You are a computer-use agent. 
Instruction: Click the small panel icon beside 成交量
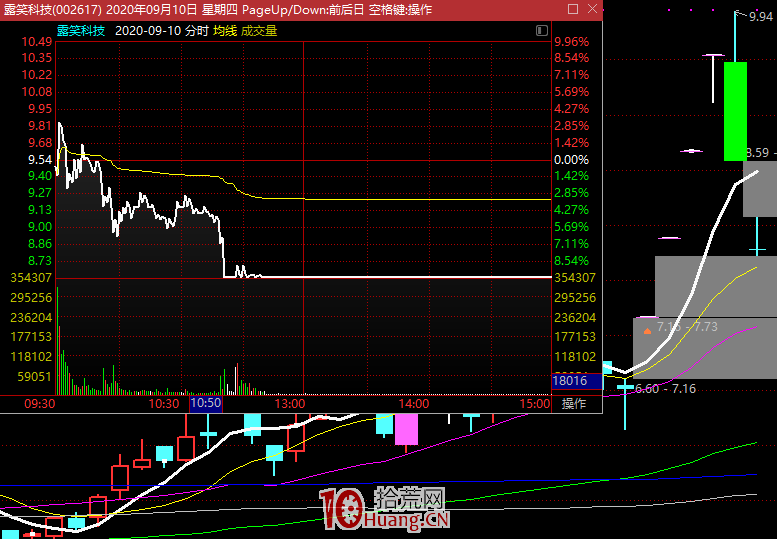[541, 31]
